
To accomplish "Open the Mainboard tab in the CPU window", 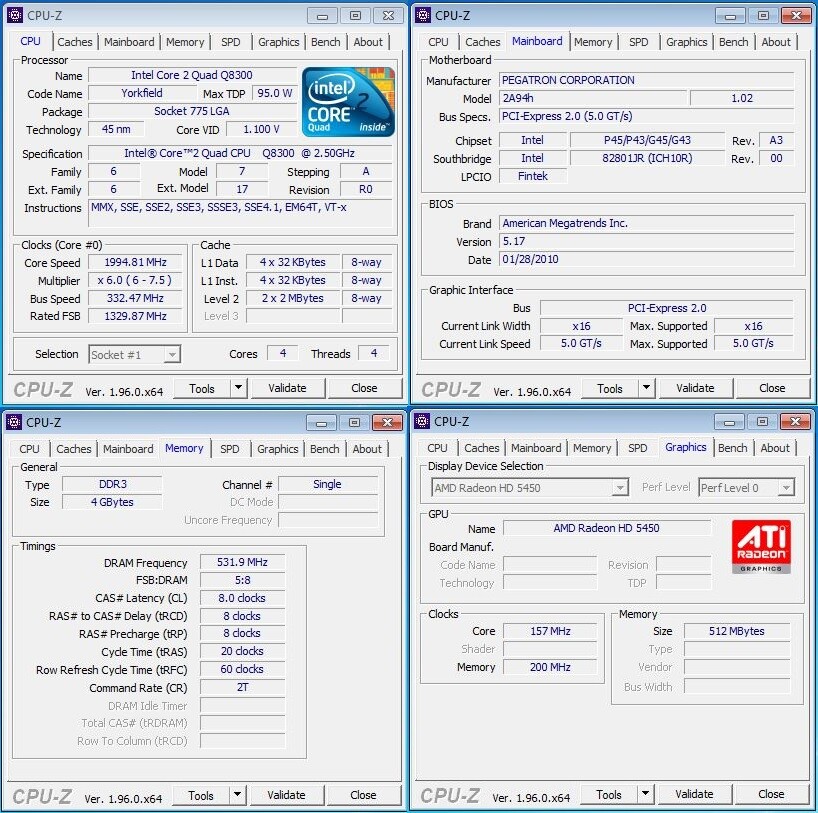I will click(129, 42).
